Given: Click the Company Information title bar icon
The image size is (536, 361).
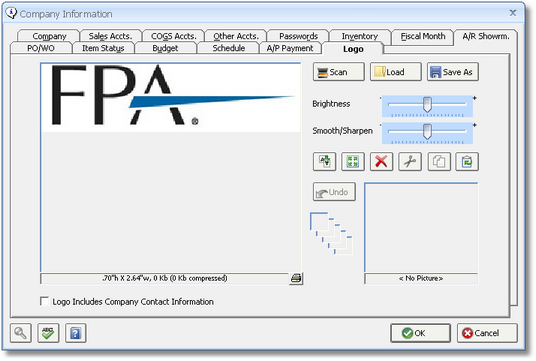Looking at the screenshot, I should pos(11,13).
